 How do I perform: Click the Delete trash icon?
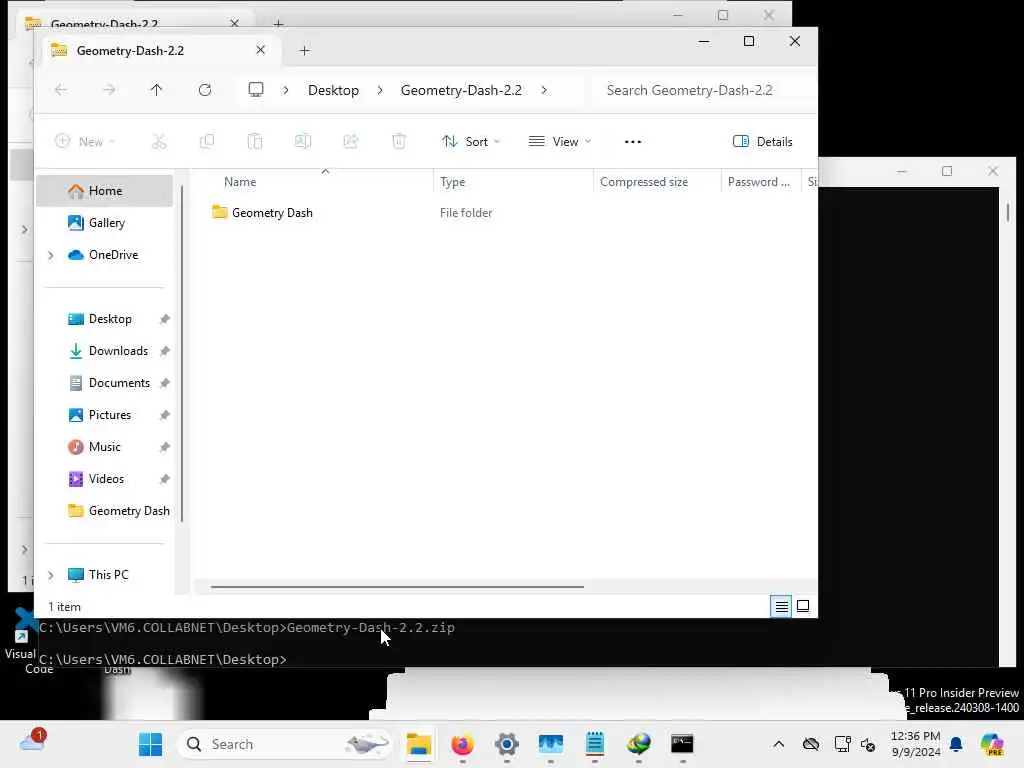click(399, 141)
